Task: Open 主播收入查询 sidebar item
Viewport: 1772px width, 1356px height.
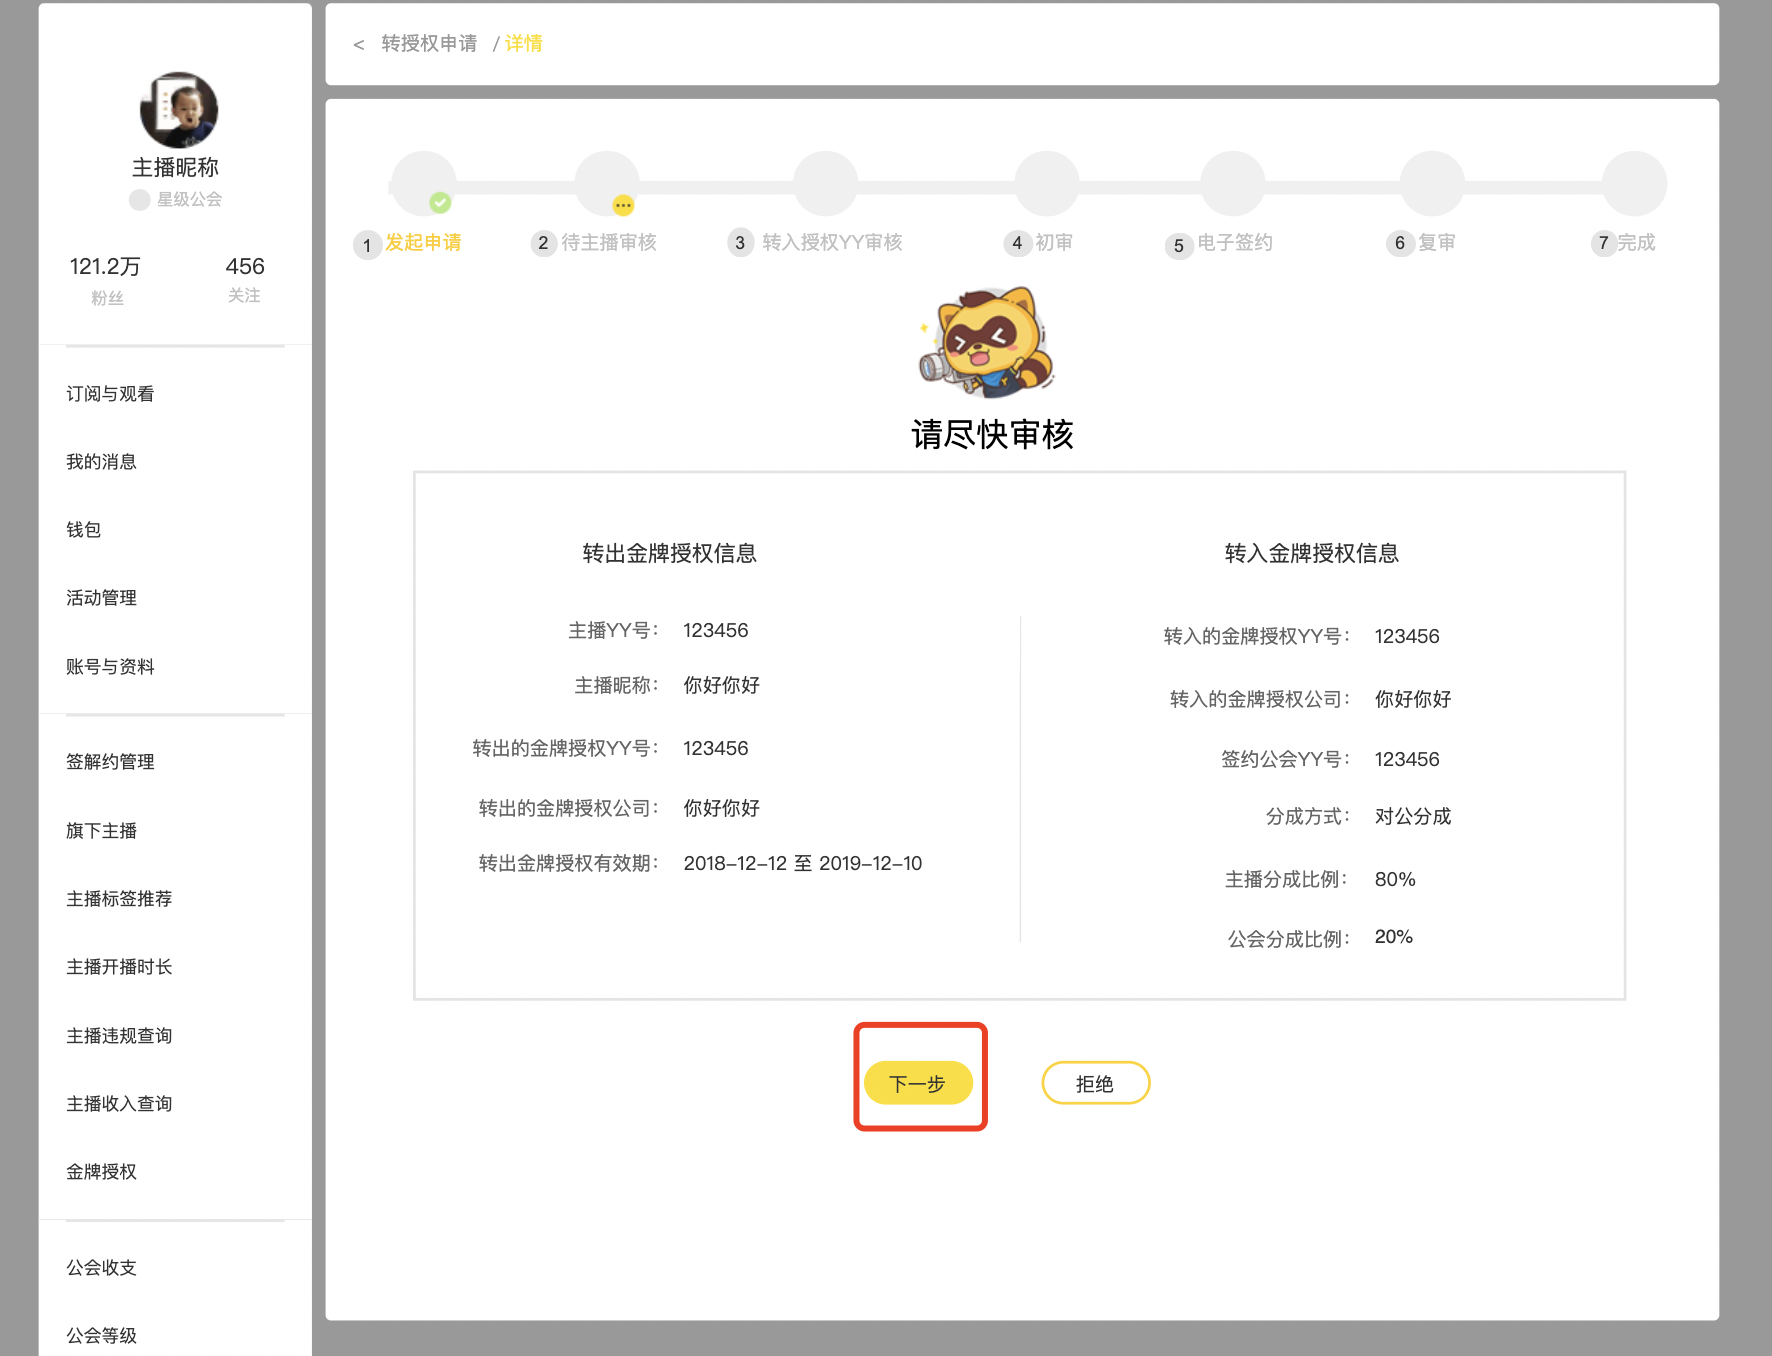Action: click(x=119, y=1104)
